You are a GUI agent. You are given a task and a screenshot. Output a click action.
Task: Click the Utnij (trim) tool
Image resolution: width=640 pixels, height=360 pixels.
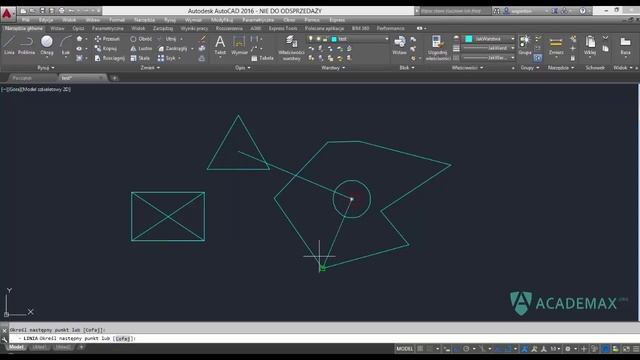pyautogui.click(x=167, y=39)
